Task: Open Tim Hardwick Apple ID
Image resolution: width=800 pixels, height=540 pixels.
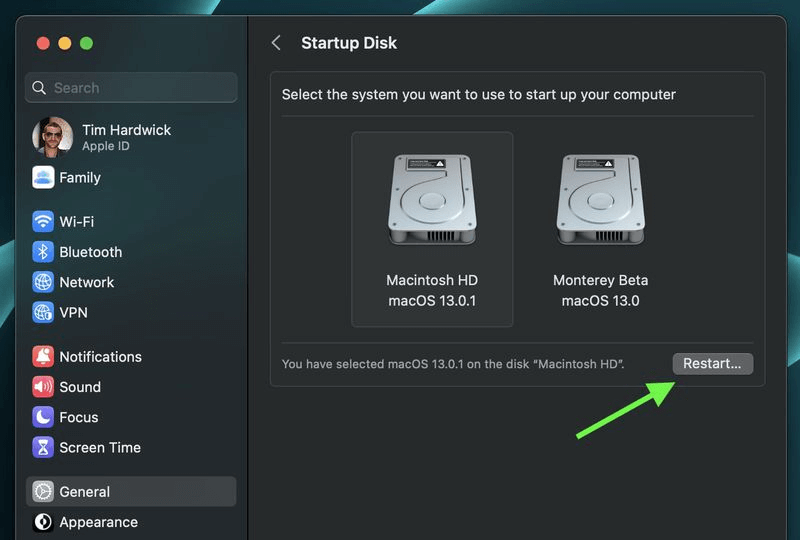Action: click(131, 137)
